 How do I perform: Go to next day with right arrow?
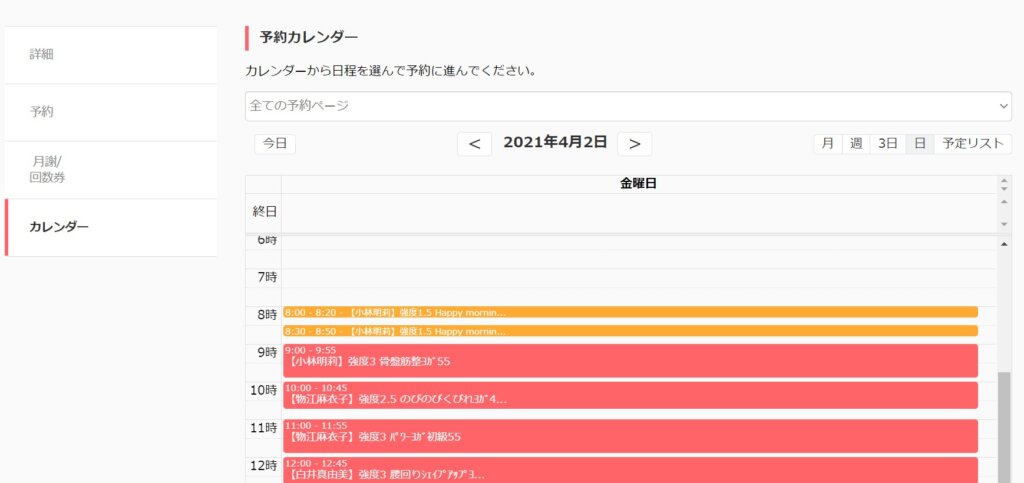pos(634,144)
